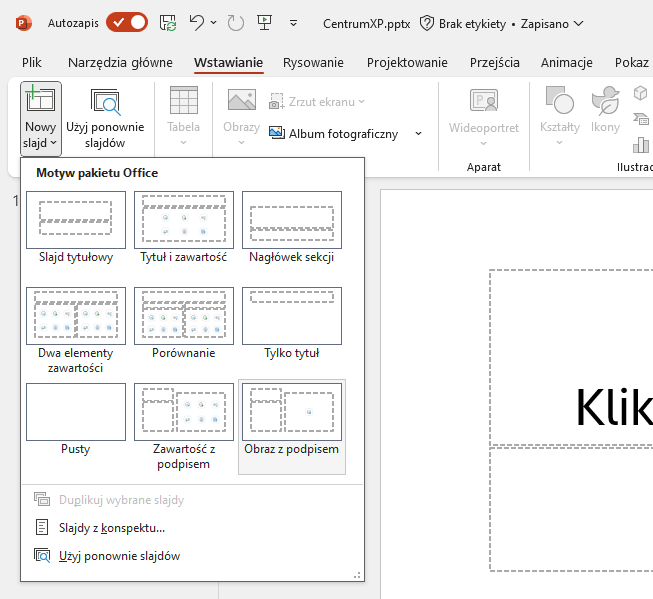
Task: Click the Zrzut ekranu button
Action: [317, 102]
